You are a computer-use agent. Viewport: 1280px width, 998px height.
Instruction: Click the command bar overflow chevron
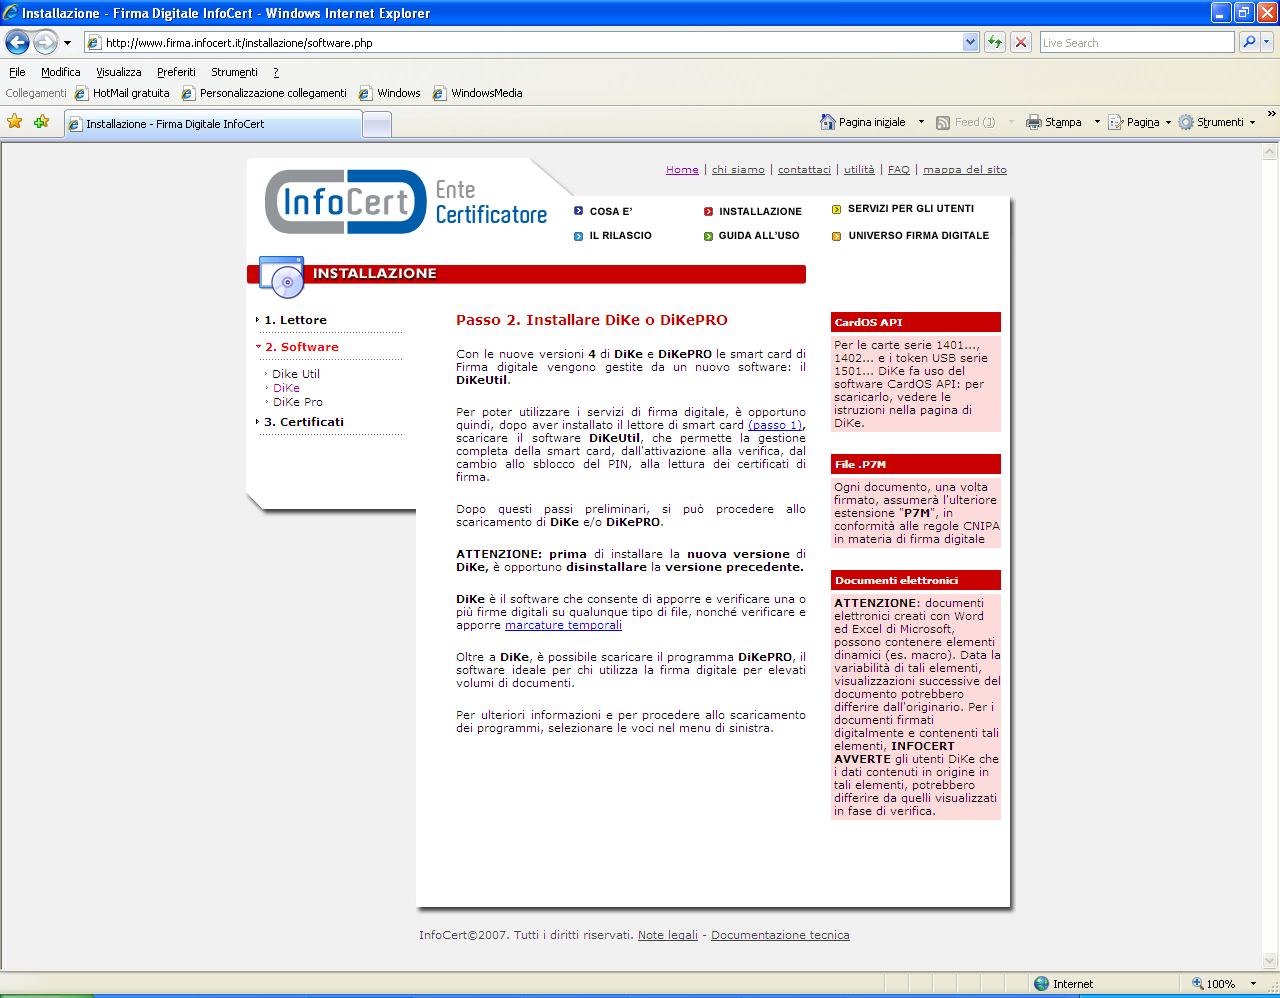(x=1271, y=114)
